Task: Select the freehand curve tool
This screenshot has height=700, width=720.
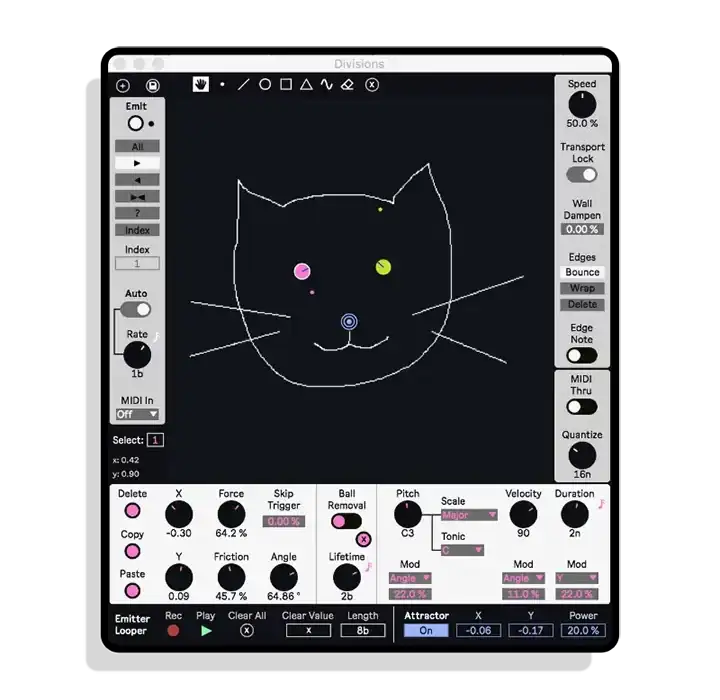Action: 327,85
